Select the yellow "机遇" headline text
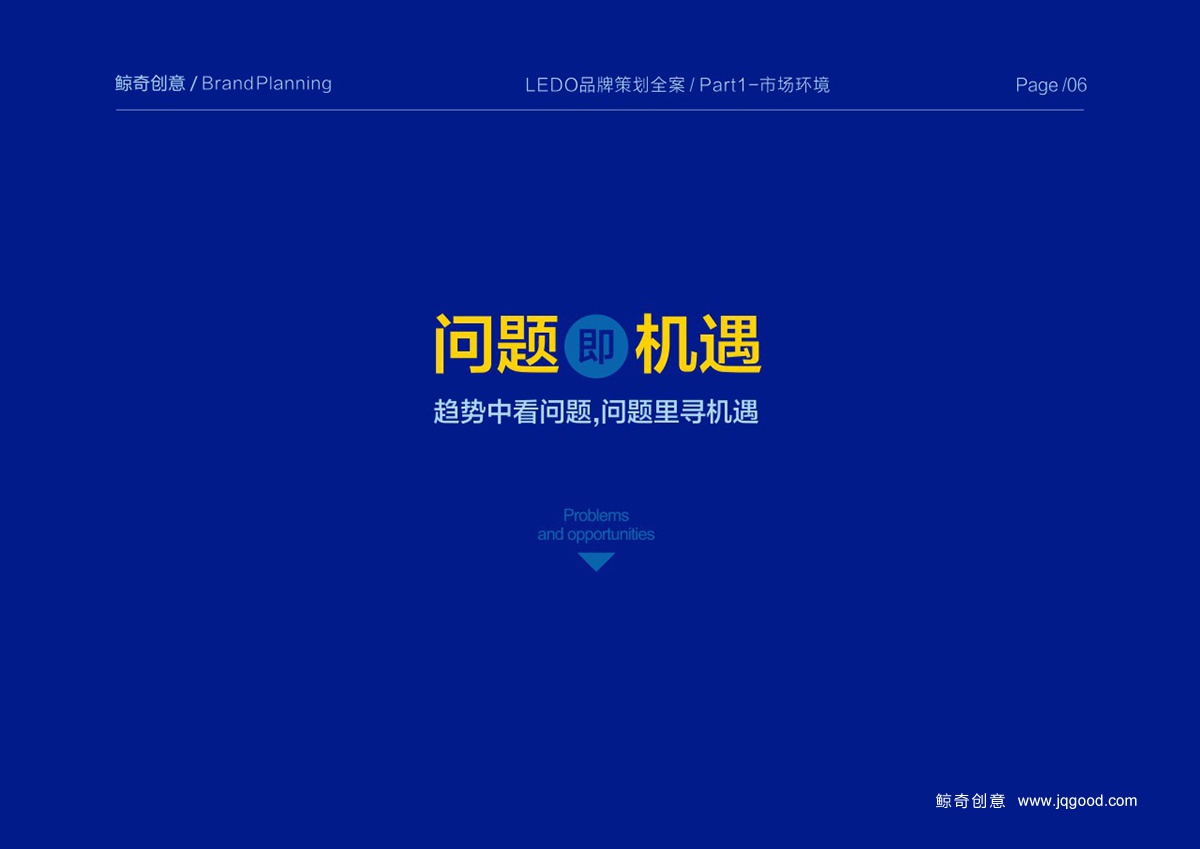This screenshot has width=1200, height=849. [x=700, y=345]
